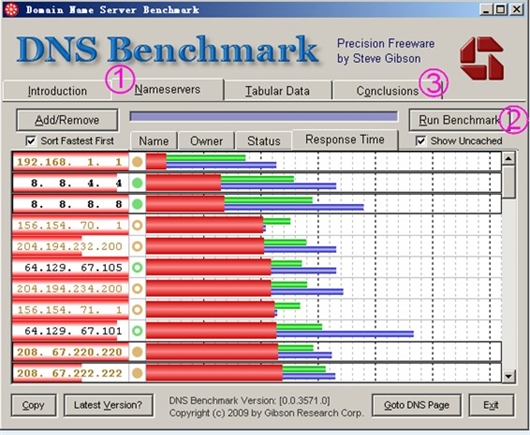The height and width of the screenshot is (435, 530).
Task: Click the benchmark progress bar
Action: tap(264, 117)
